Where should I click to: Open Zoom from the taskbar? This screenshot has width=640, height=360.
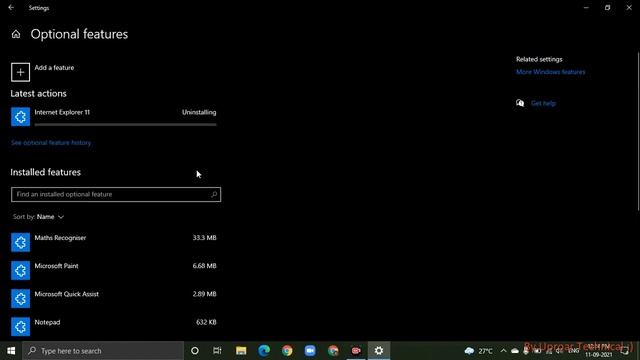pos(310,351)
